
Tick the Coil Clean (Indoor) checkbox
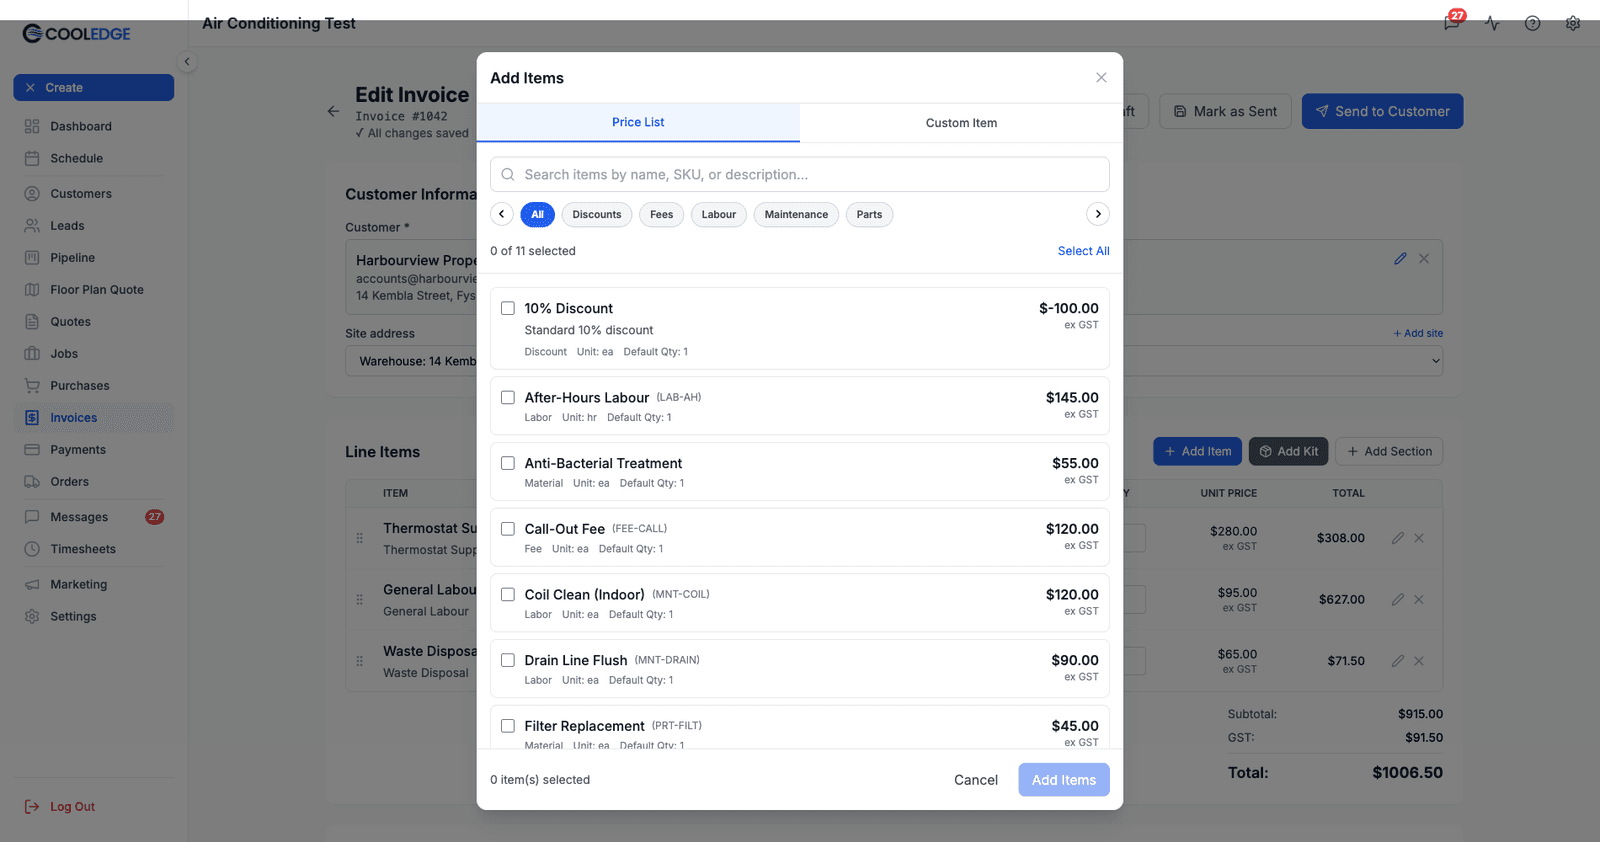coord(508,594)
